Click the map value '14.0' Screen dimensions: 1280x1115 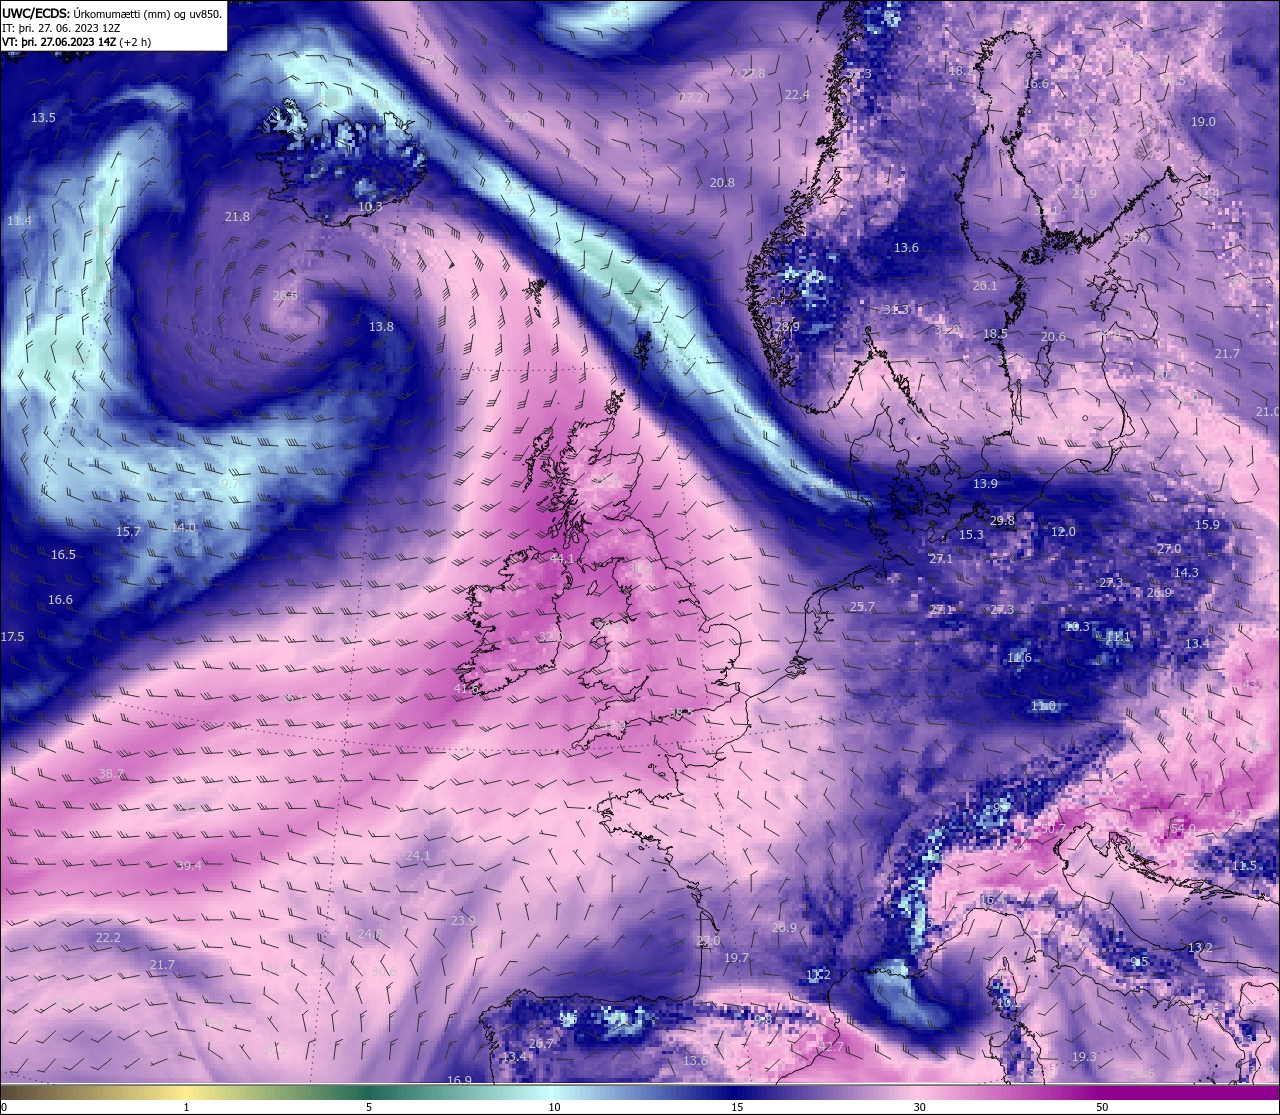[x=184, y=526]
